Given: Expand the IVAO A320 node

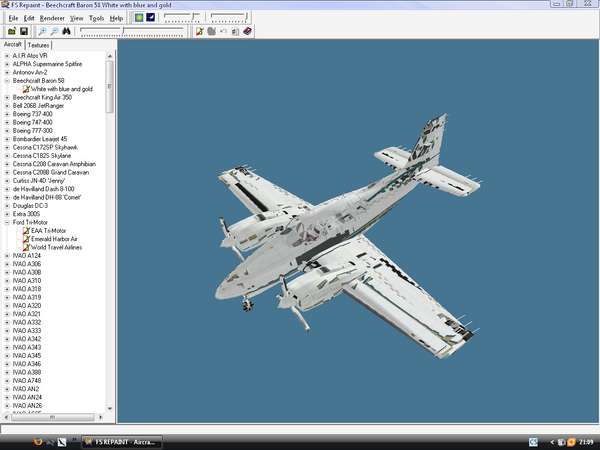Looking at the screenshot, I should point(7,306).
